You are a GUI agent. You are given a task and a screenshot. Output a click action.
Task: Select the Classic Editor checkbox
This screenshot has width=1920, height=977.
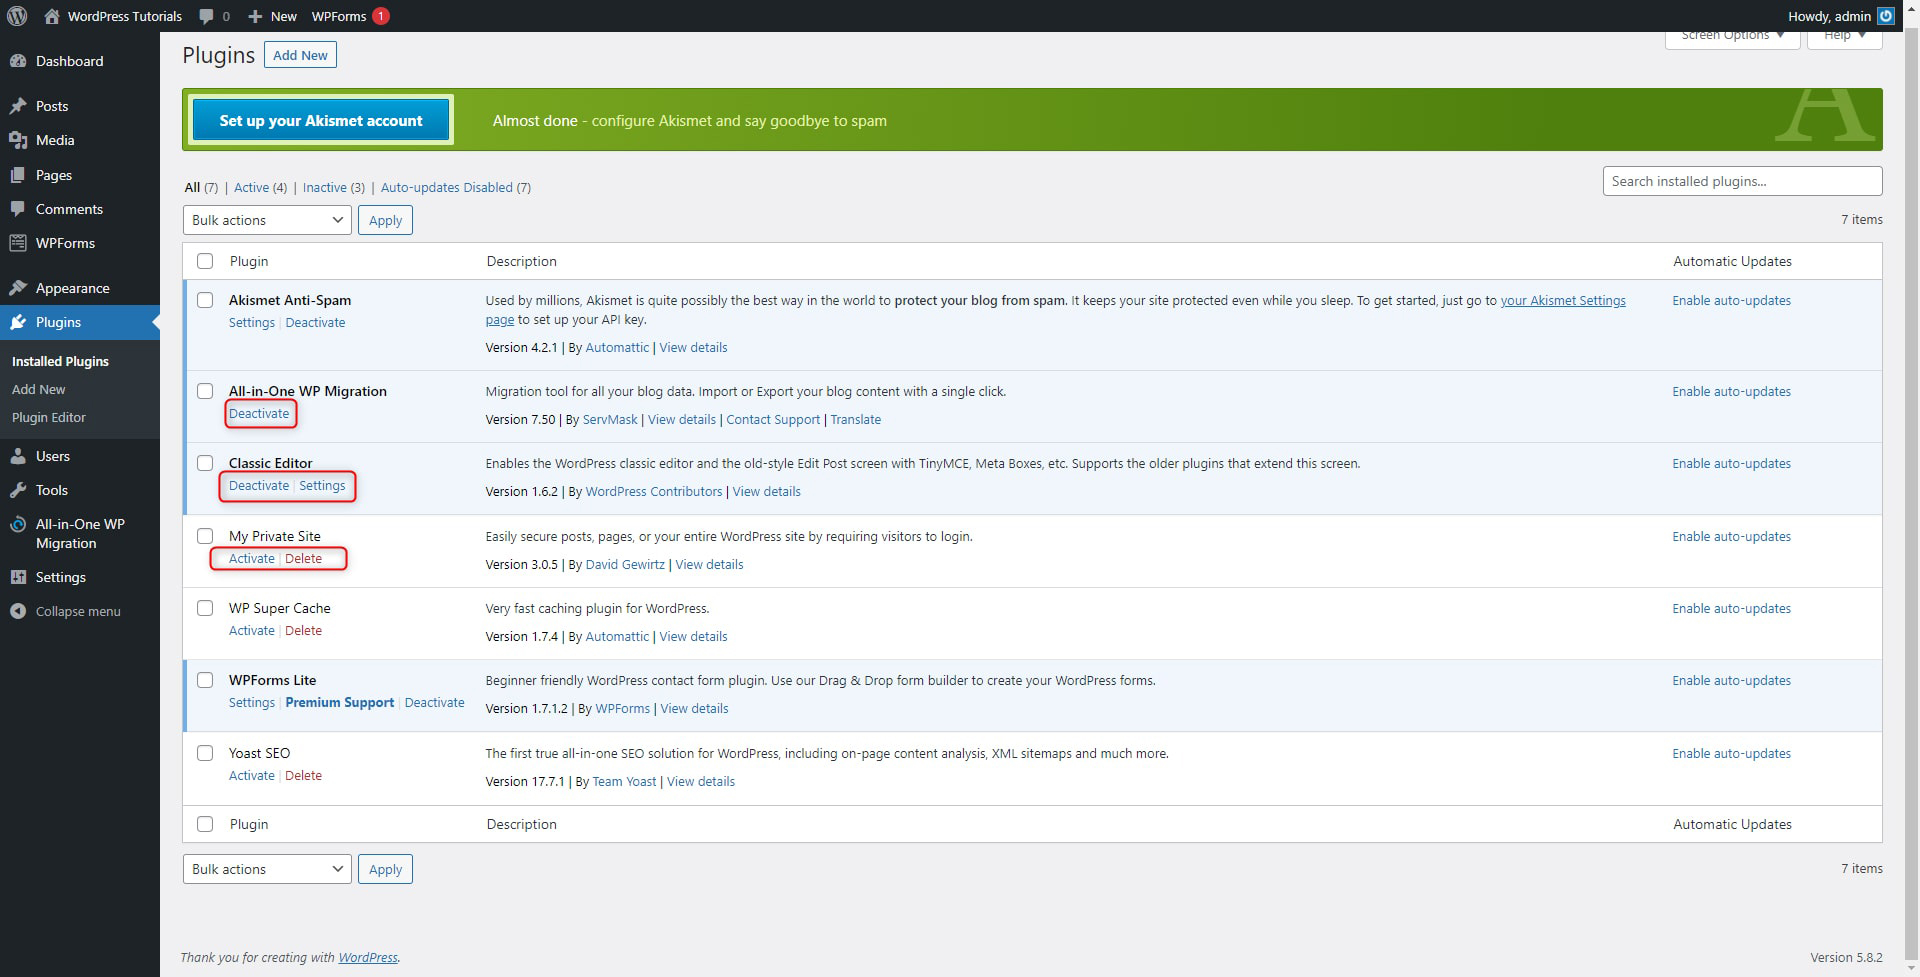205,463
